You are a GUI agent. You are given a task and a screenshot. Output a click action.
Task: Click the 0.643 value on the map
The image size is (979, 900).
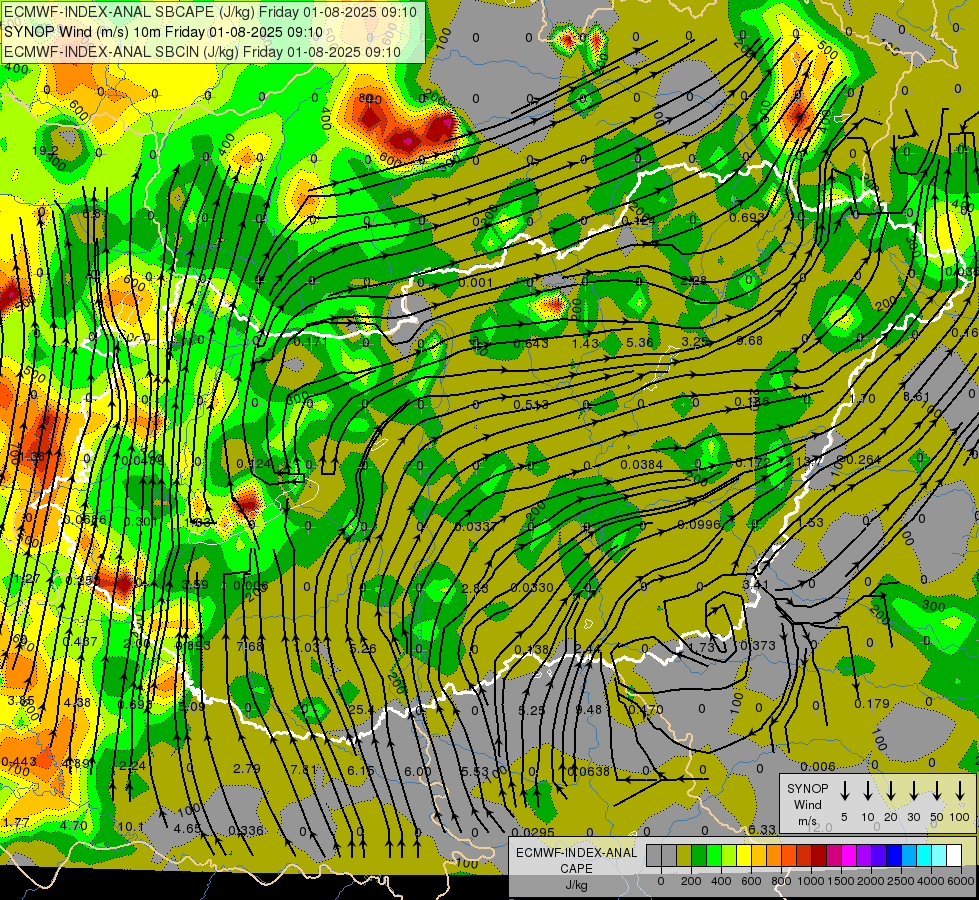pyautogui.click(x=531, y=344)
